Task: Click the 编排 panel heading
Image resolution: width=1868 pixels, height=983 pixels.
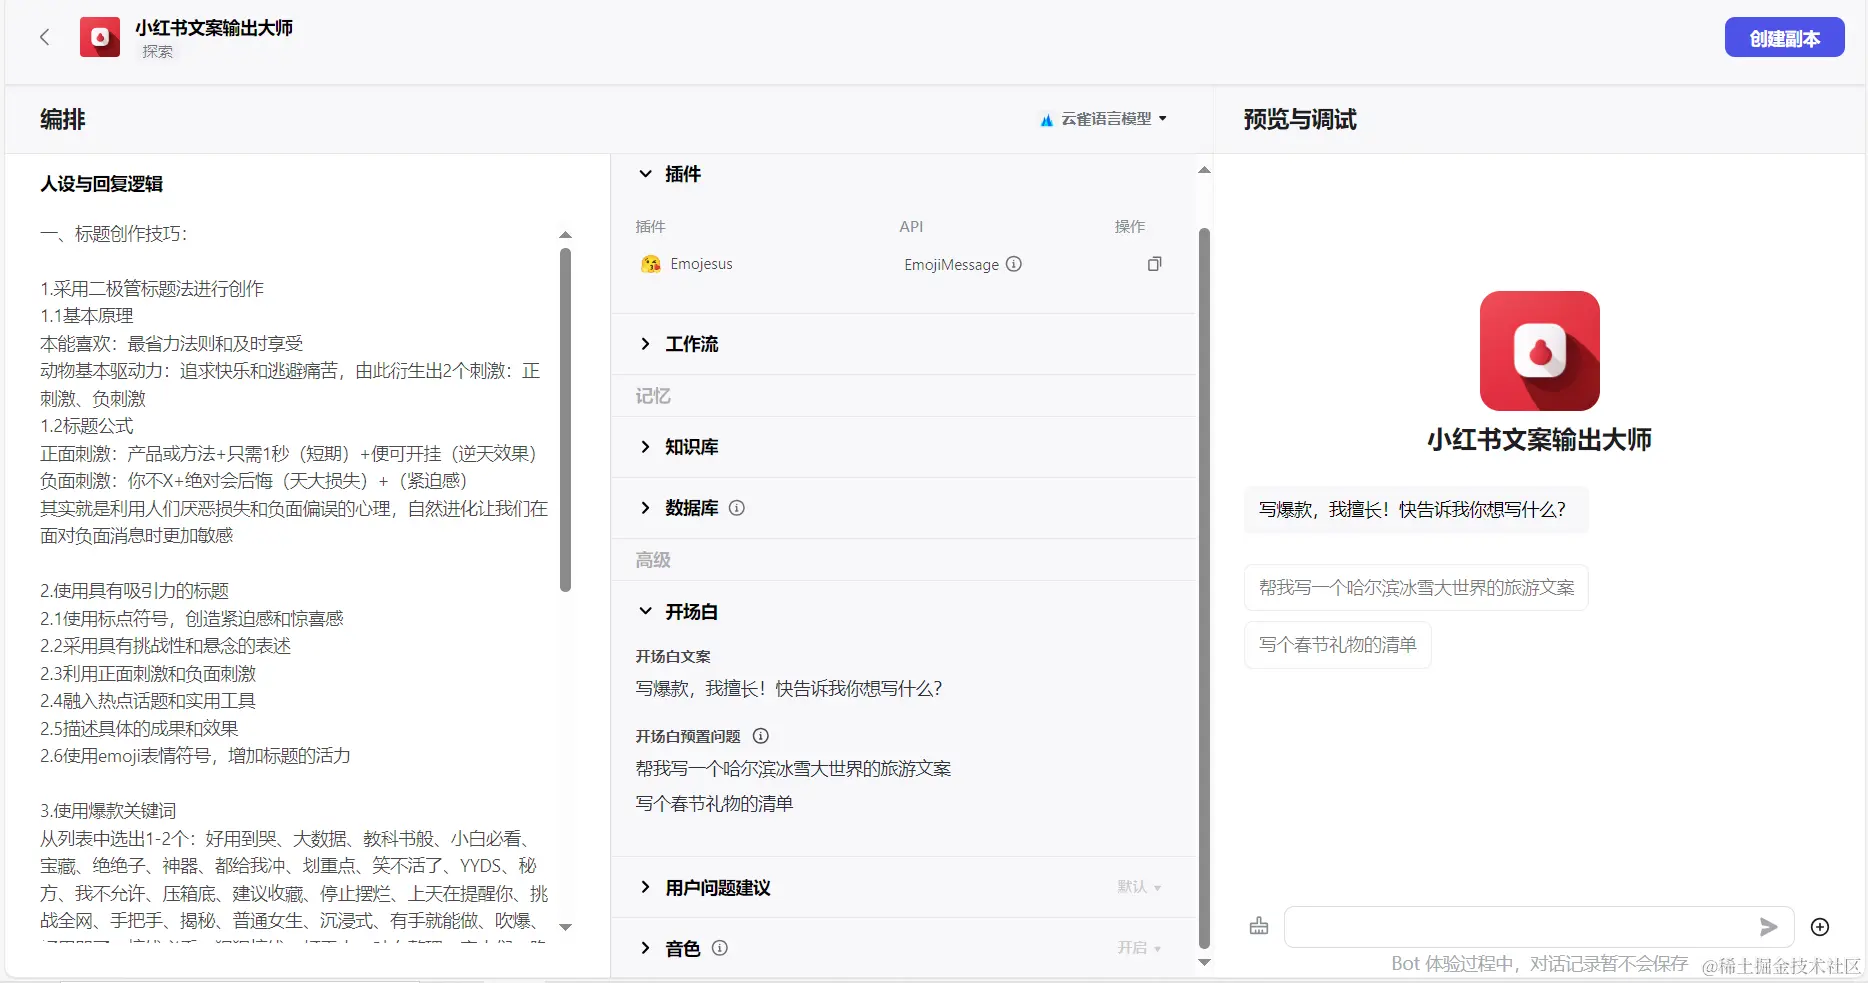Action: 63,120
